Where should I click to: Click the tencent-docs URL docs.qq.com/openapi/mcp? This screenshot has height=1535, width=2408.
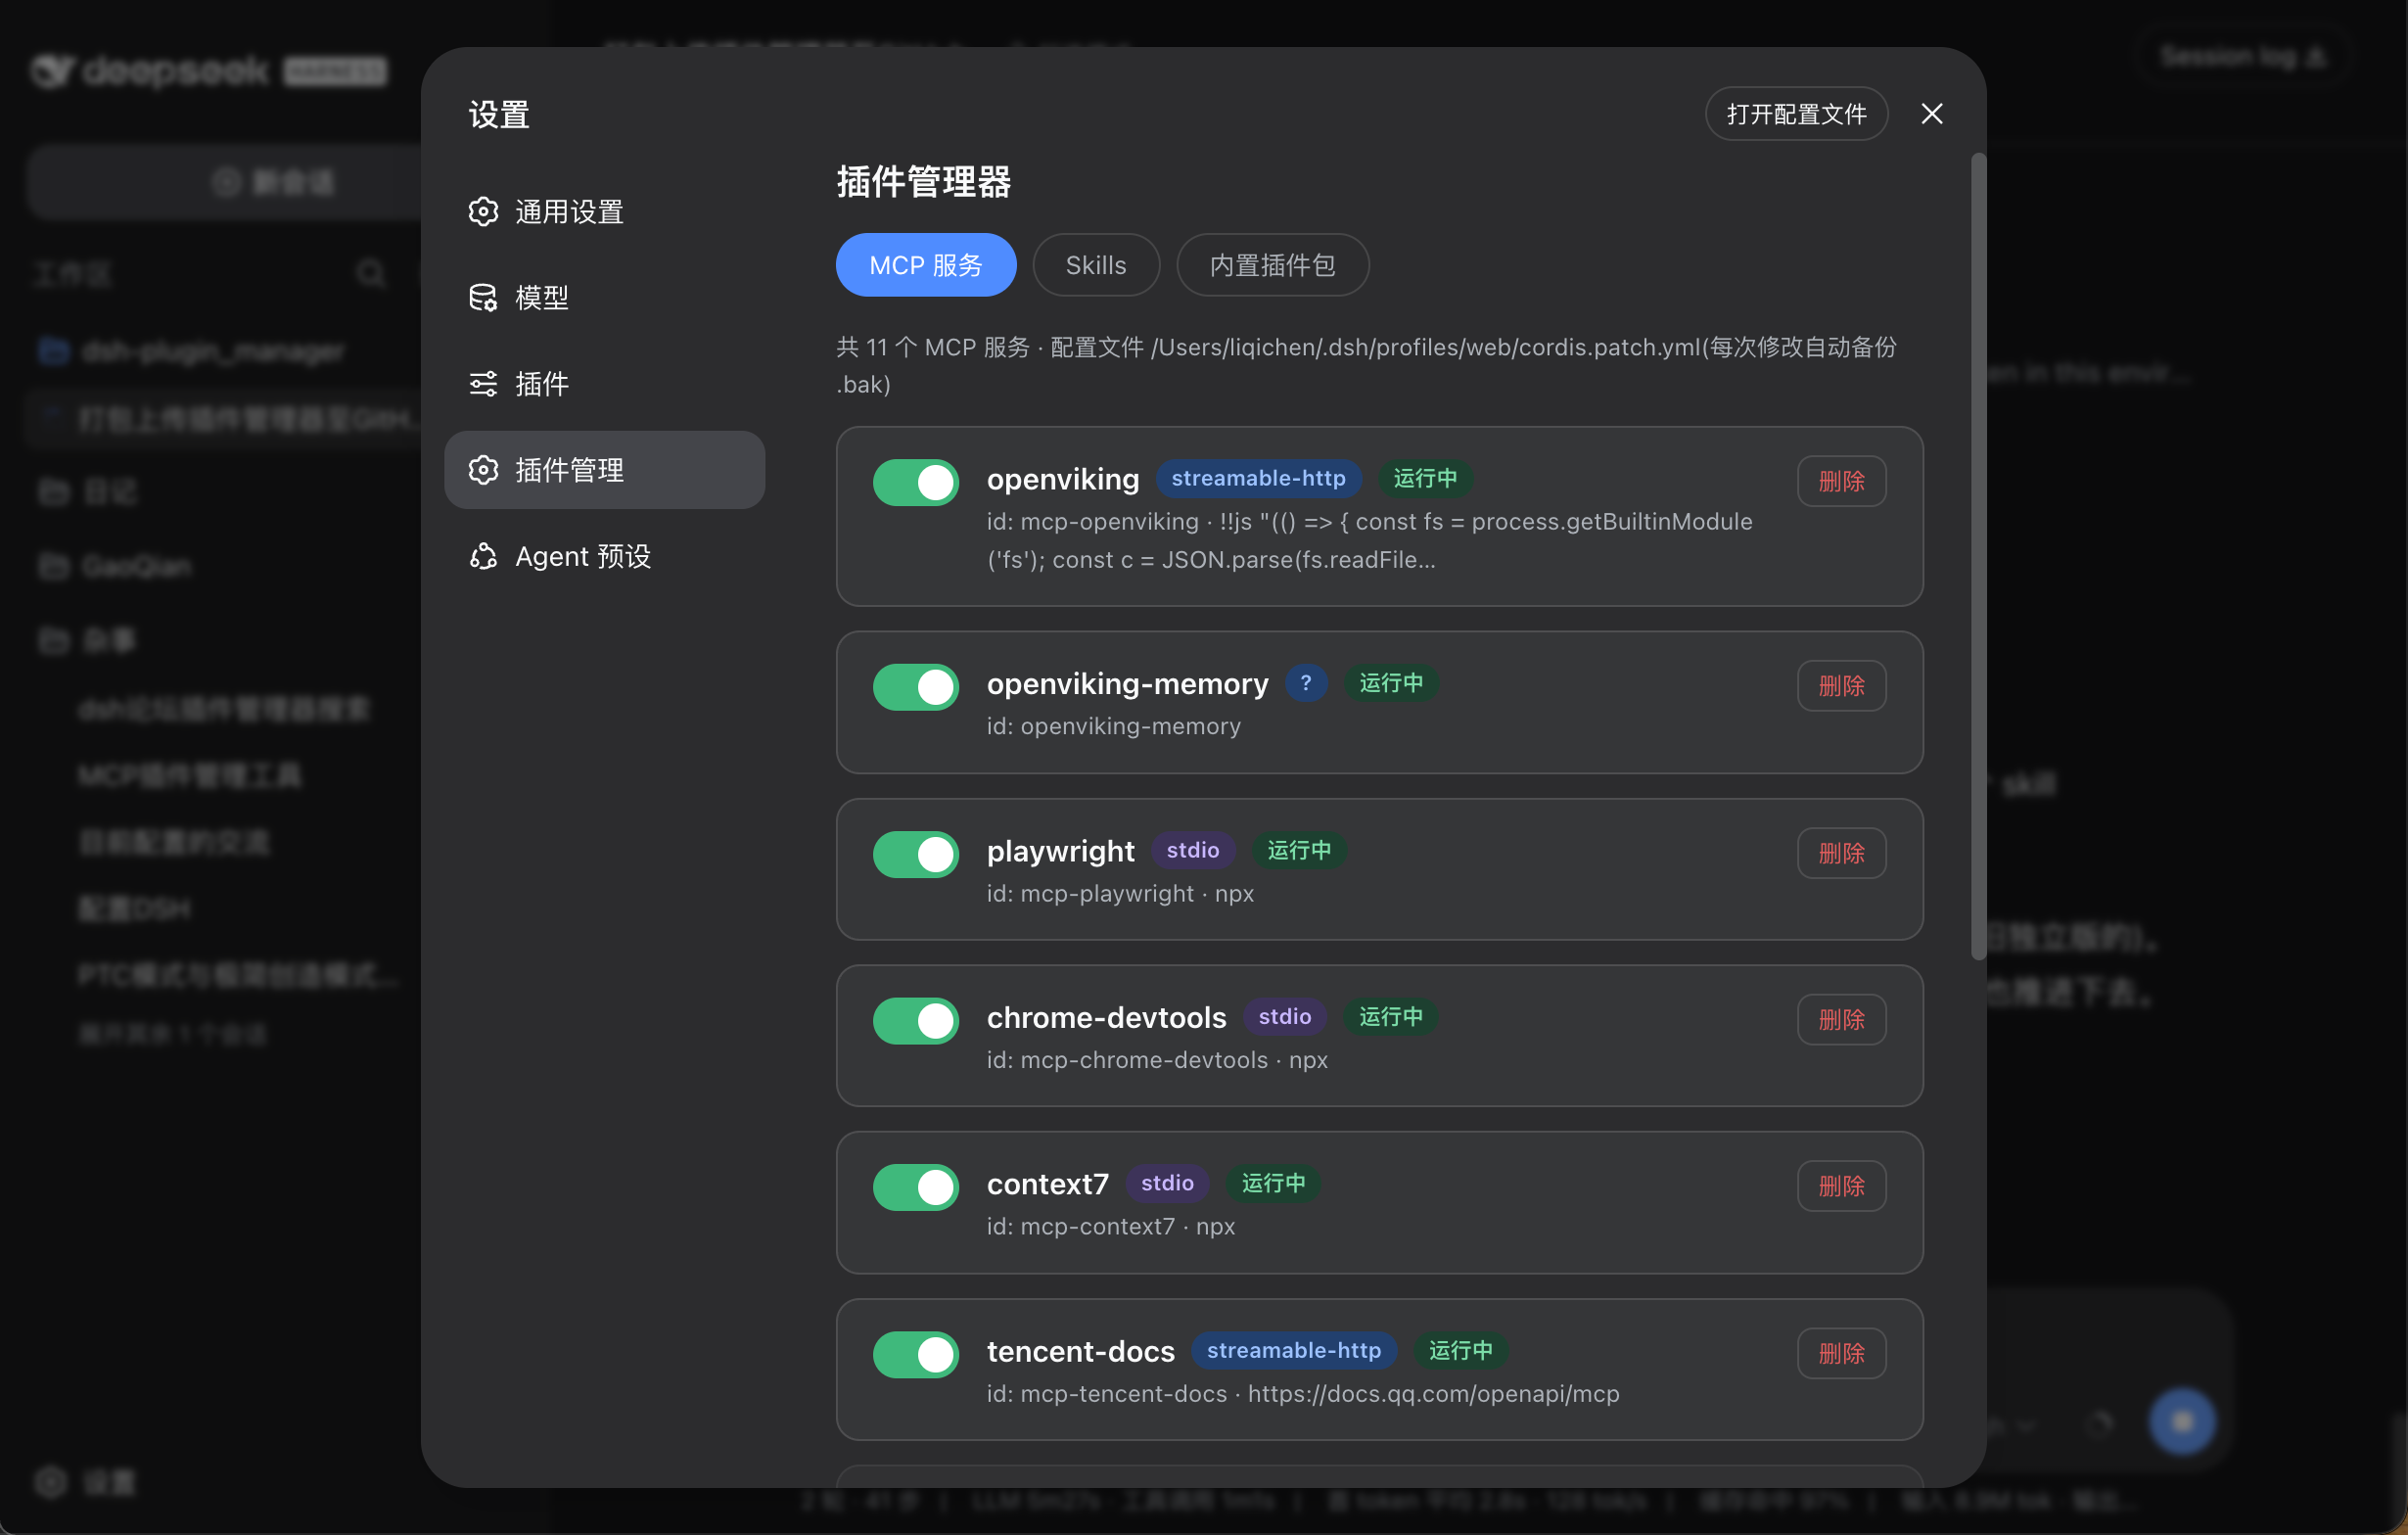coord(1433,1393)
